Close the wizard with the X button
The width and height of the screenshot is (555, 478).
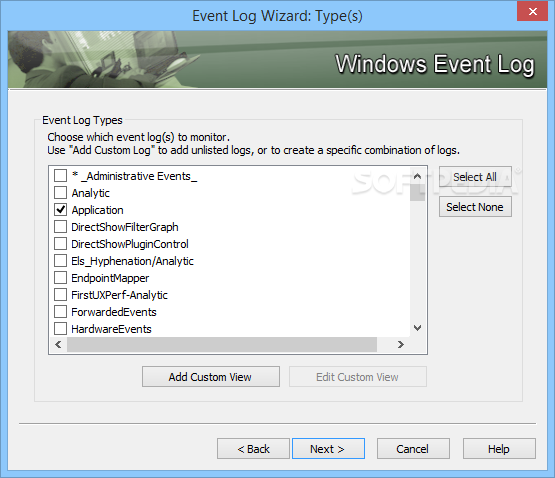(532, 11)
